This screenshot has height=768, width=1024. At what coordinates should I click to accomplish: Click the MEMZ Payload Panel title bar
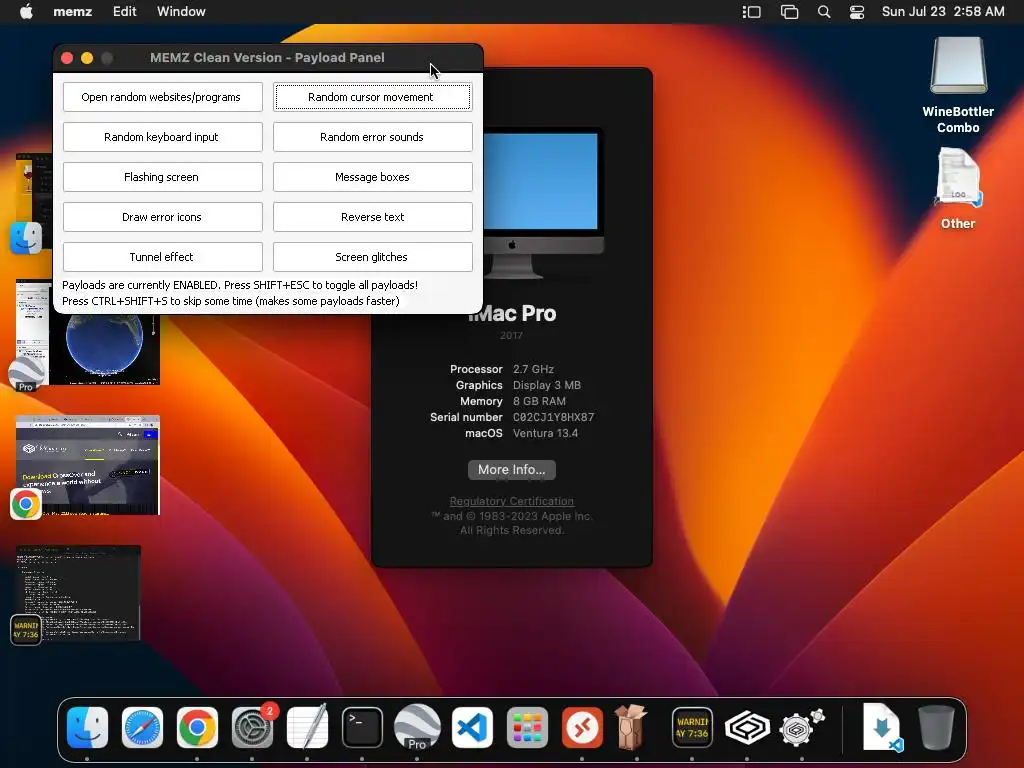[x=267, y=57]
